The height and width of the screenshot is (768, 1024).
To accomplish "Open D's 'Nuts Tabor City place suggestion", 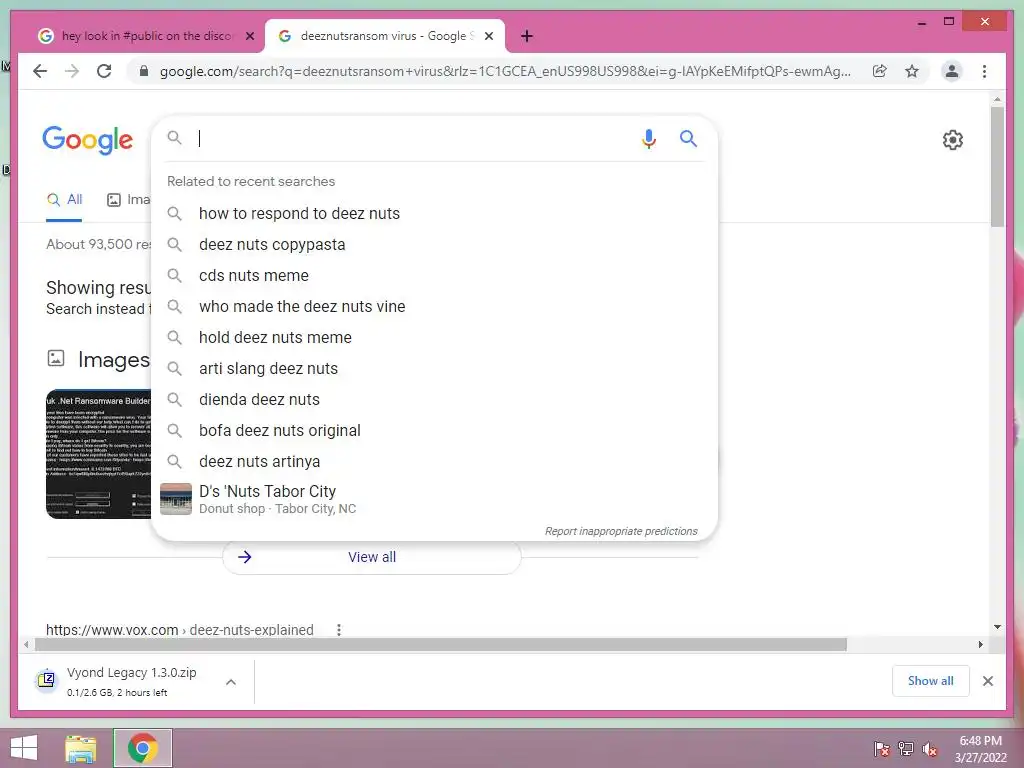I will tap(434, 499).
